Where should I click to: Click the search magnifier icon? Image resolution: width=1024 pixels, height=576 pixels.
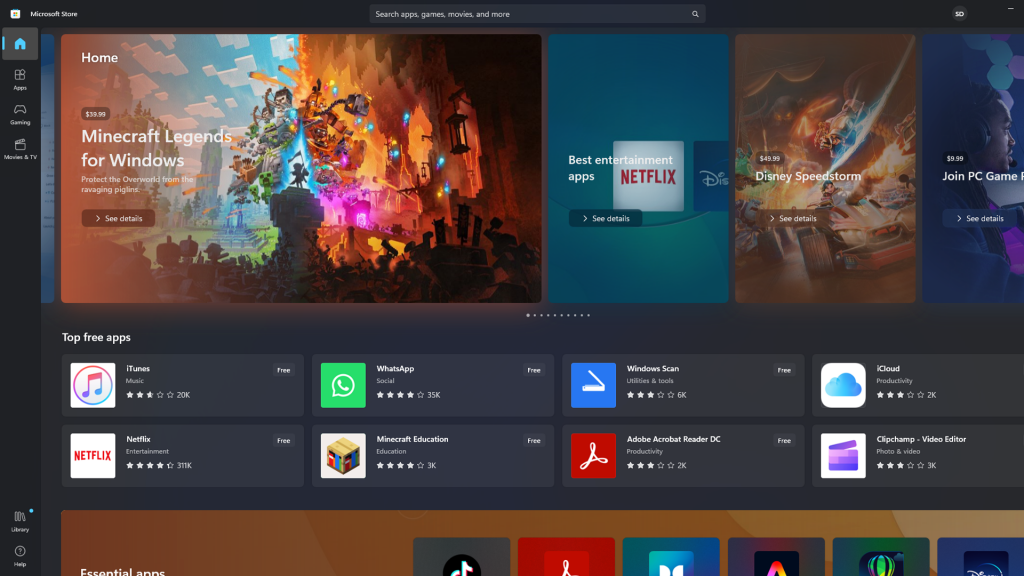[696, 13]
